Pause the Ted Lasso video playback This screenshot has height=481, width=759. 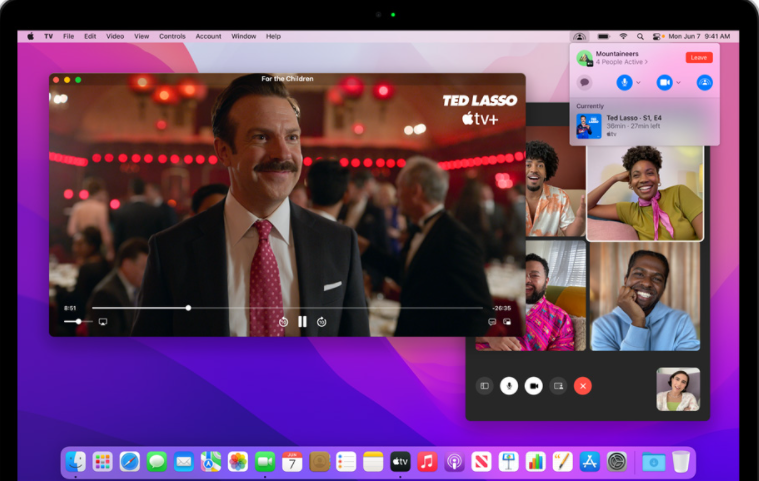tap(303, 322)
